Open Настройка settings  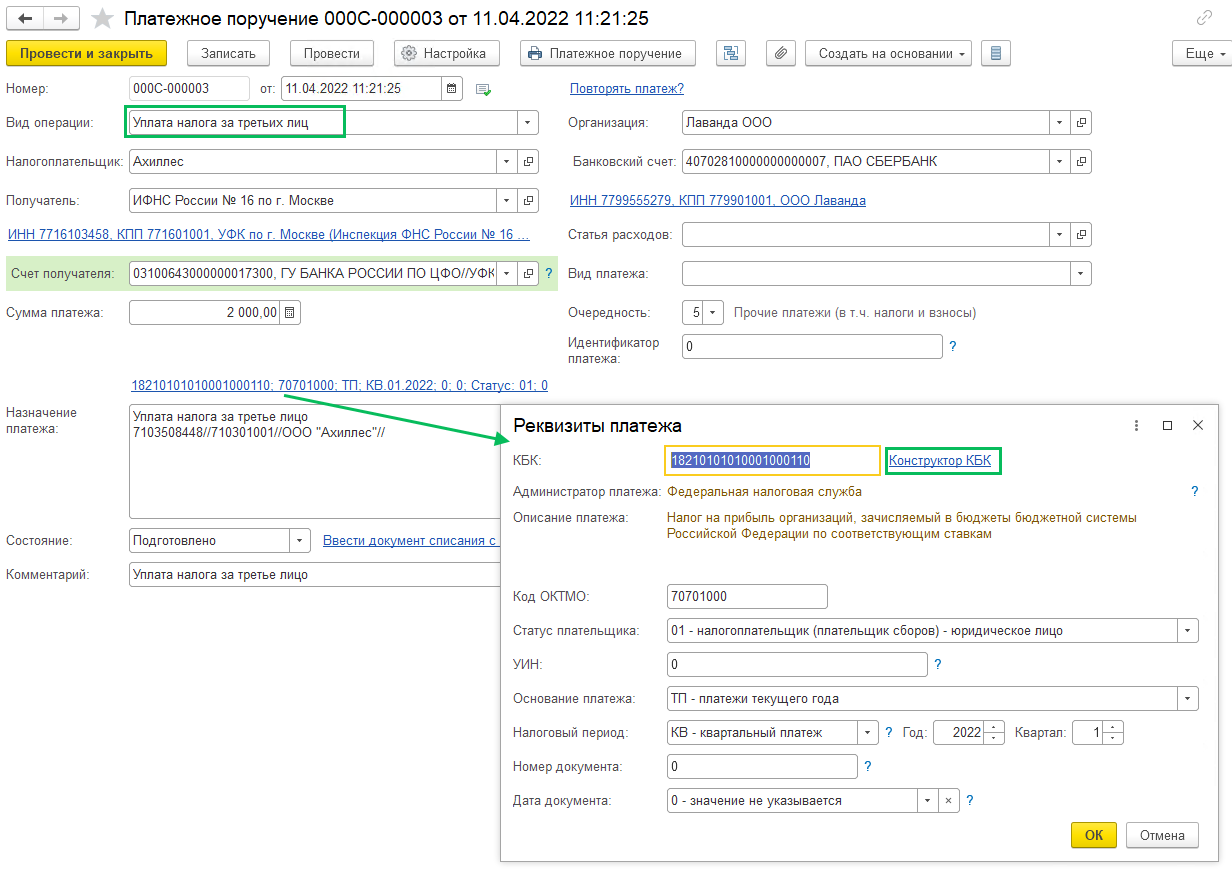click(447, 54)
